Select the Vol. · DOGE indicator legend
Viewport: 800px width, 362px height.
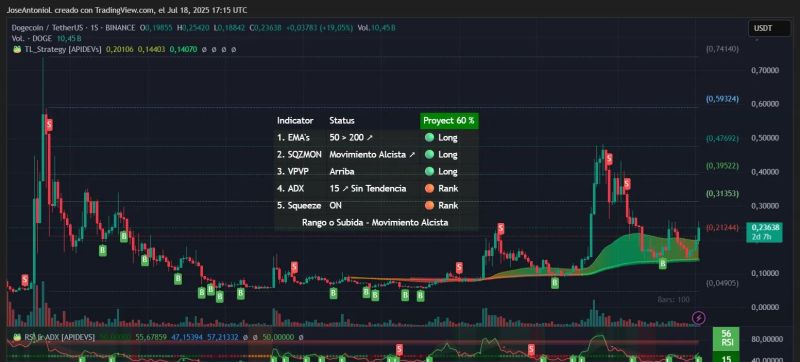[x=32, y=38]
